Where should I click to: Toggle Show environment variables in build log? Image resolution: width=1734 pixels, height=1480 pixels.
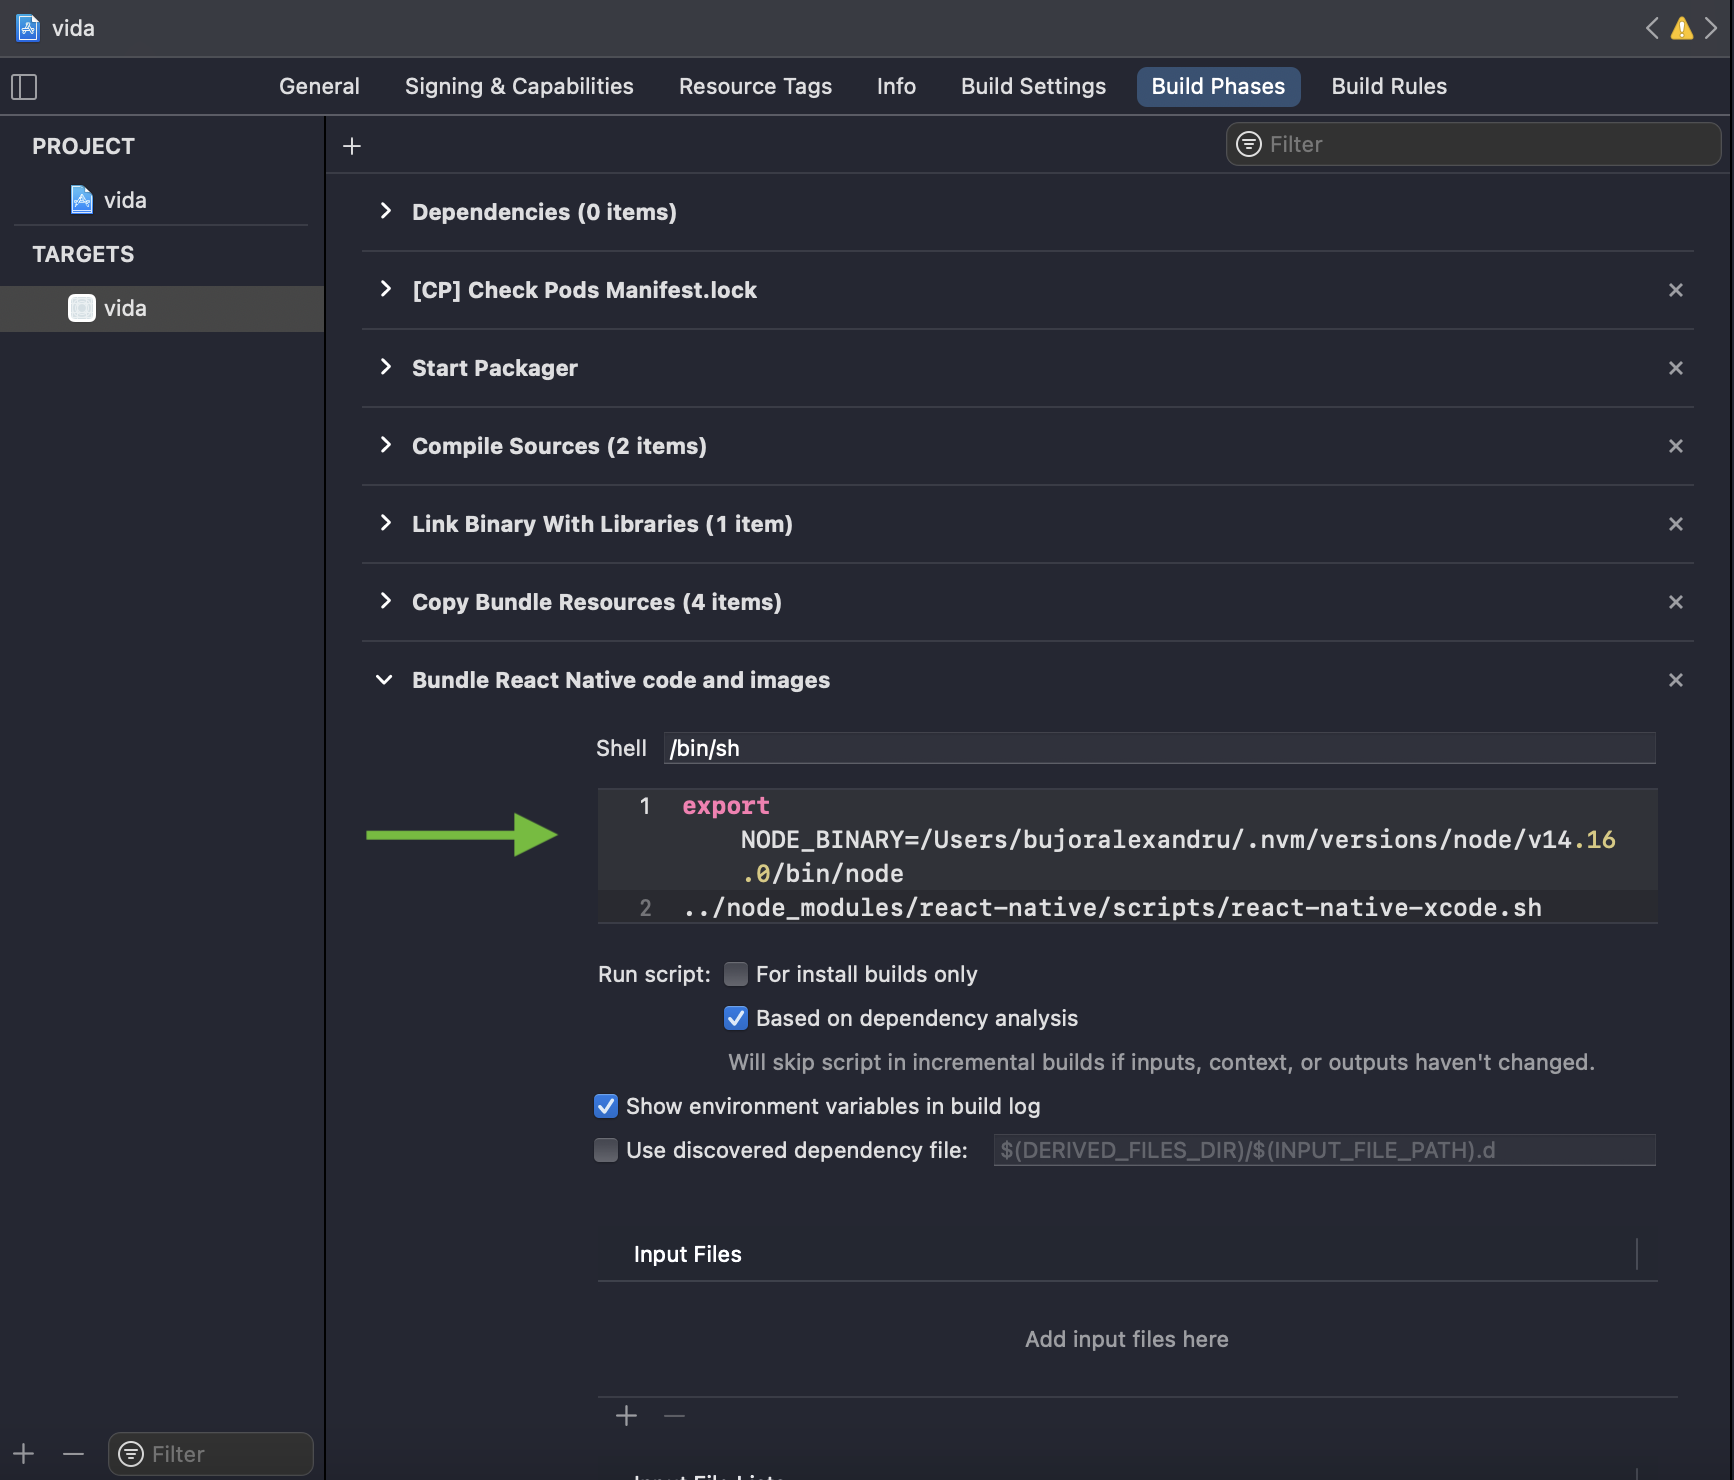[x=606, y=1106]
